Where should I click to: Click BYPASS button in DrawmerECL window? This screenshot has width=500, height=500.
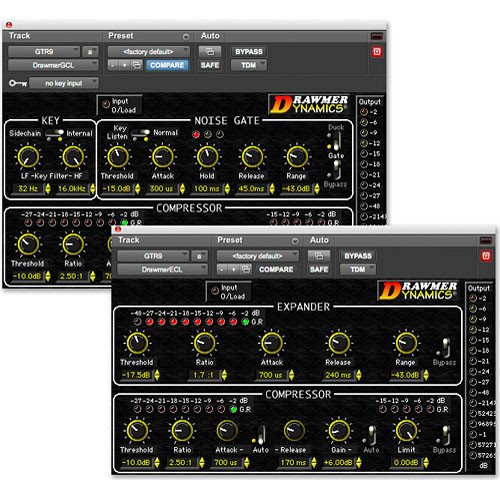[x=358, y=256]
